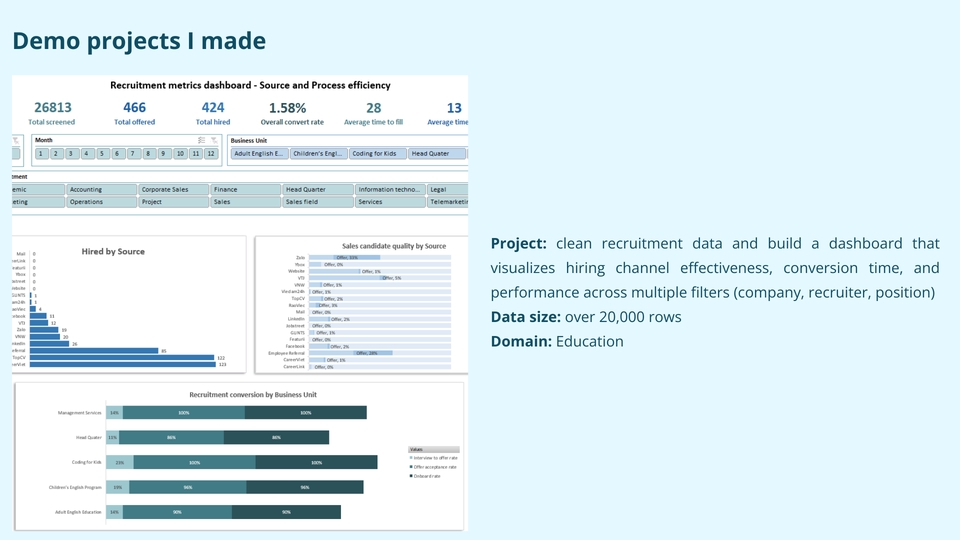
Task: Filter by Coding for Kids business unit
Action: (377, 154)
